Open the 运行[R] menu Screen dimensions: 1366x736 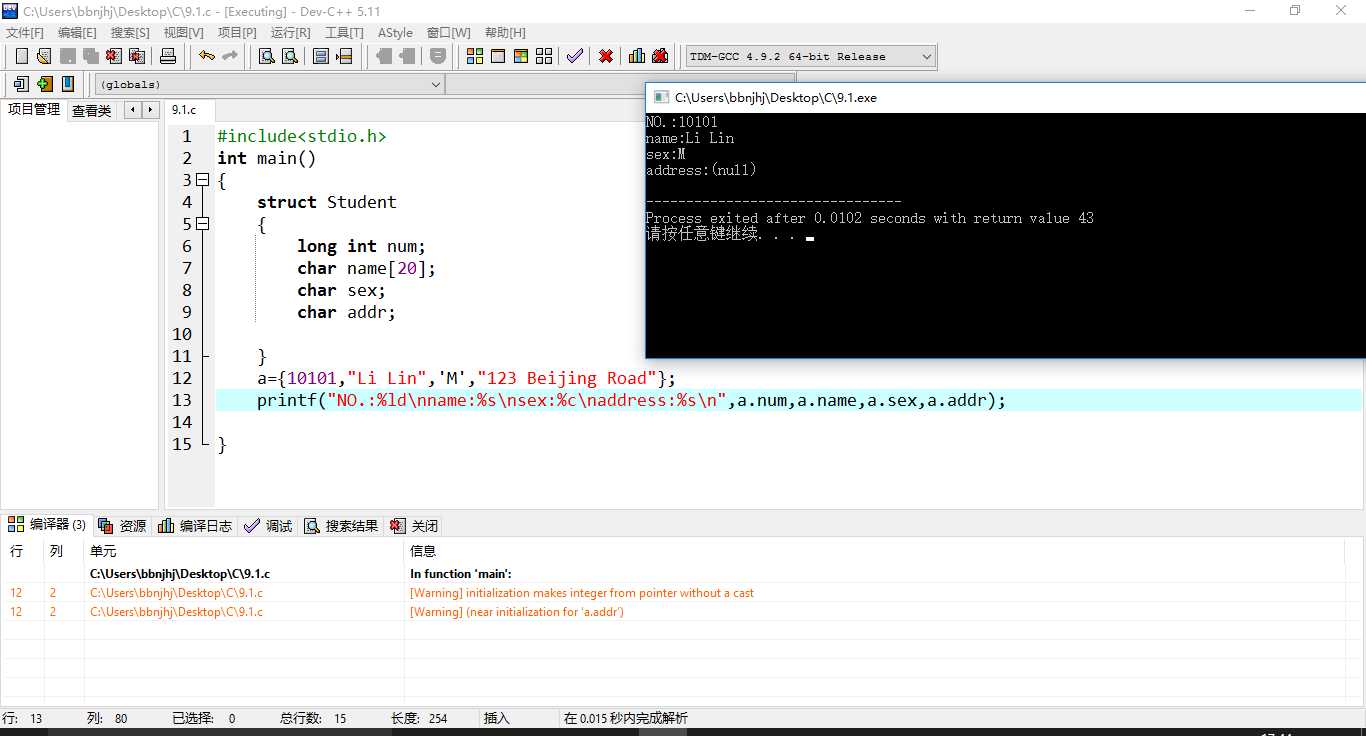[x=290, y=32]
